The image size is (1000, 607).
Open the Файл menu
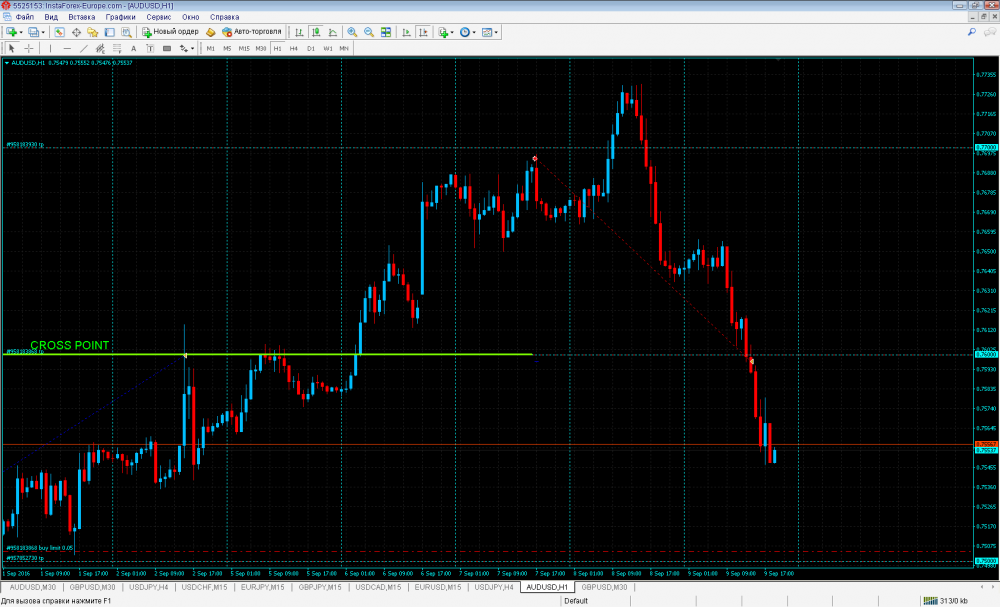point(25,17)
